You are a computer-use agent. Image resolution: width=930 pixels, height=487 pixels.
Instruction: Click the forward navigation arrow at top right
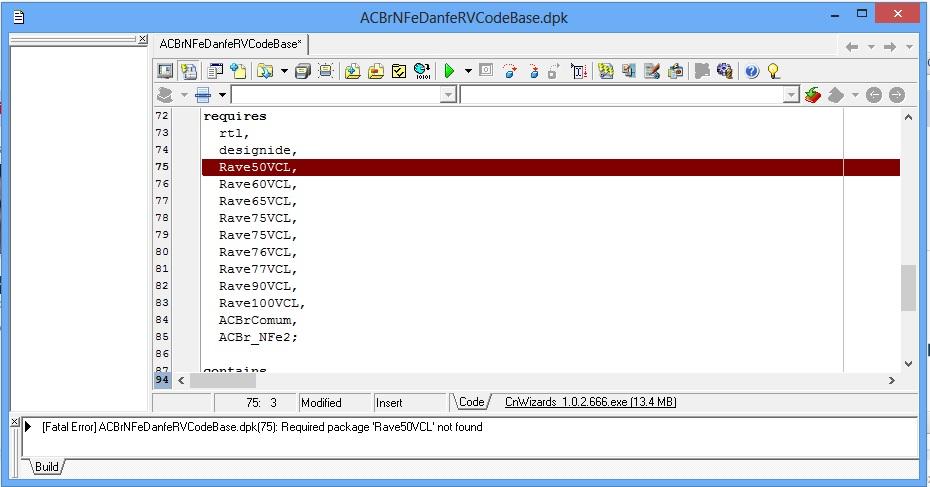point(890,47)
